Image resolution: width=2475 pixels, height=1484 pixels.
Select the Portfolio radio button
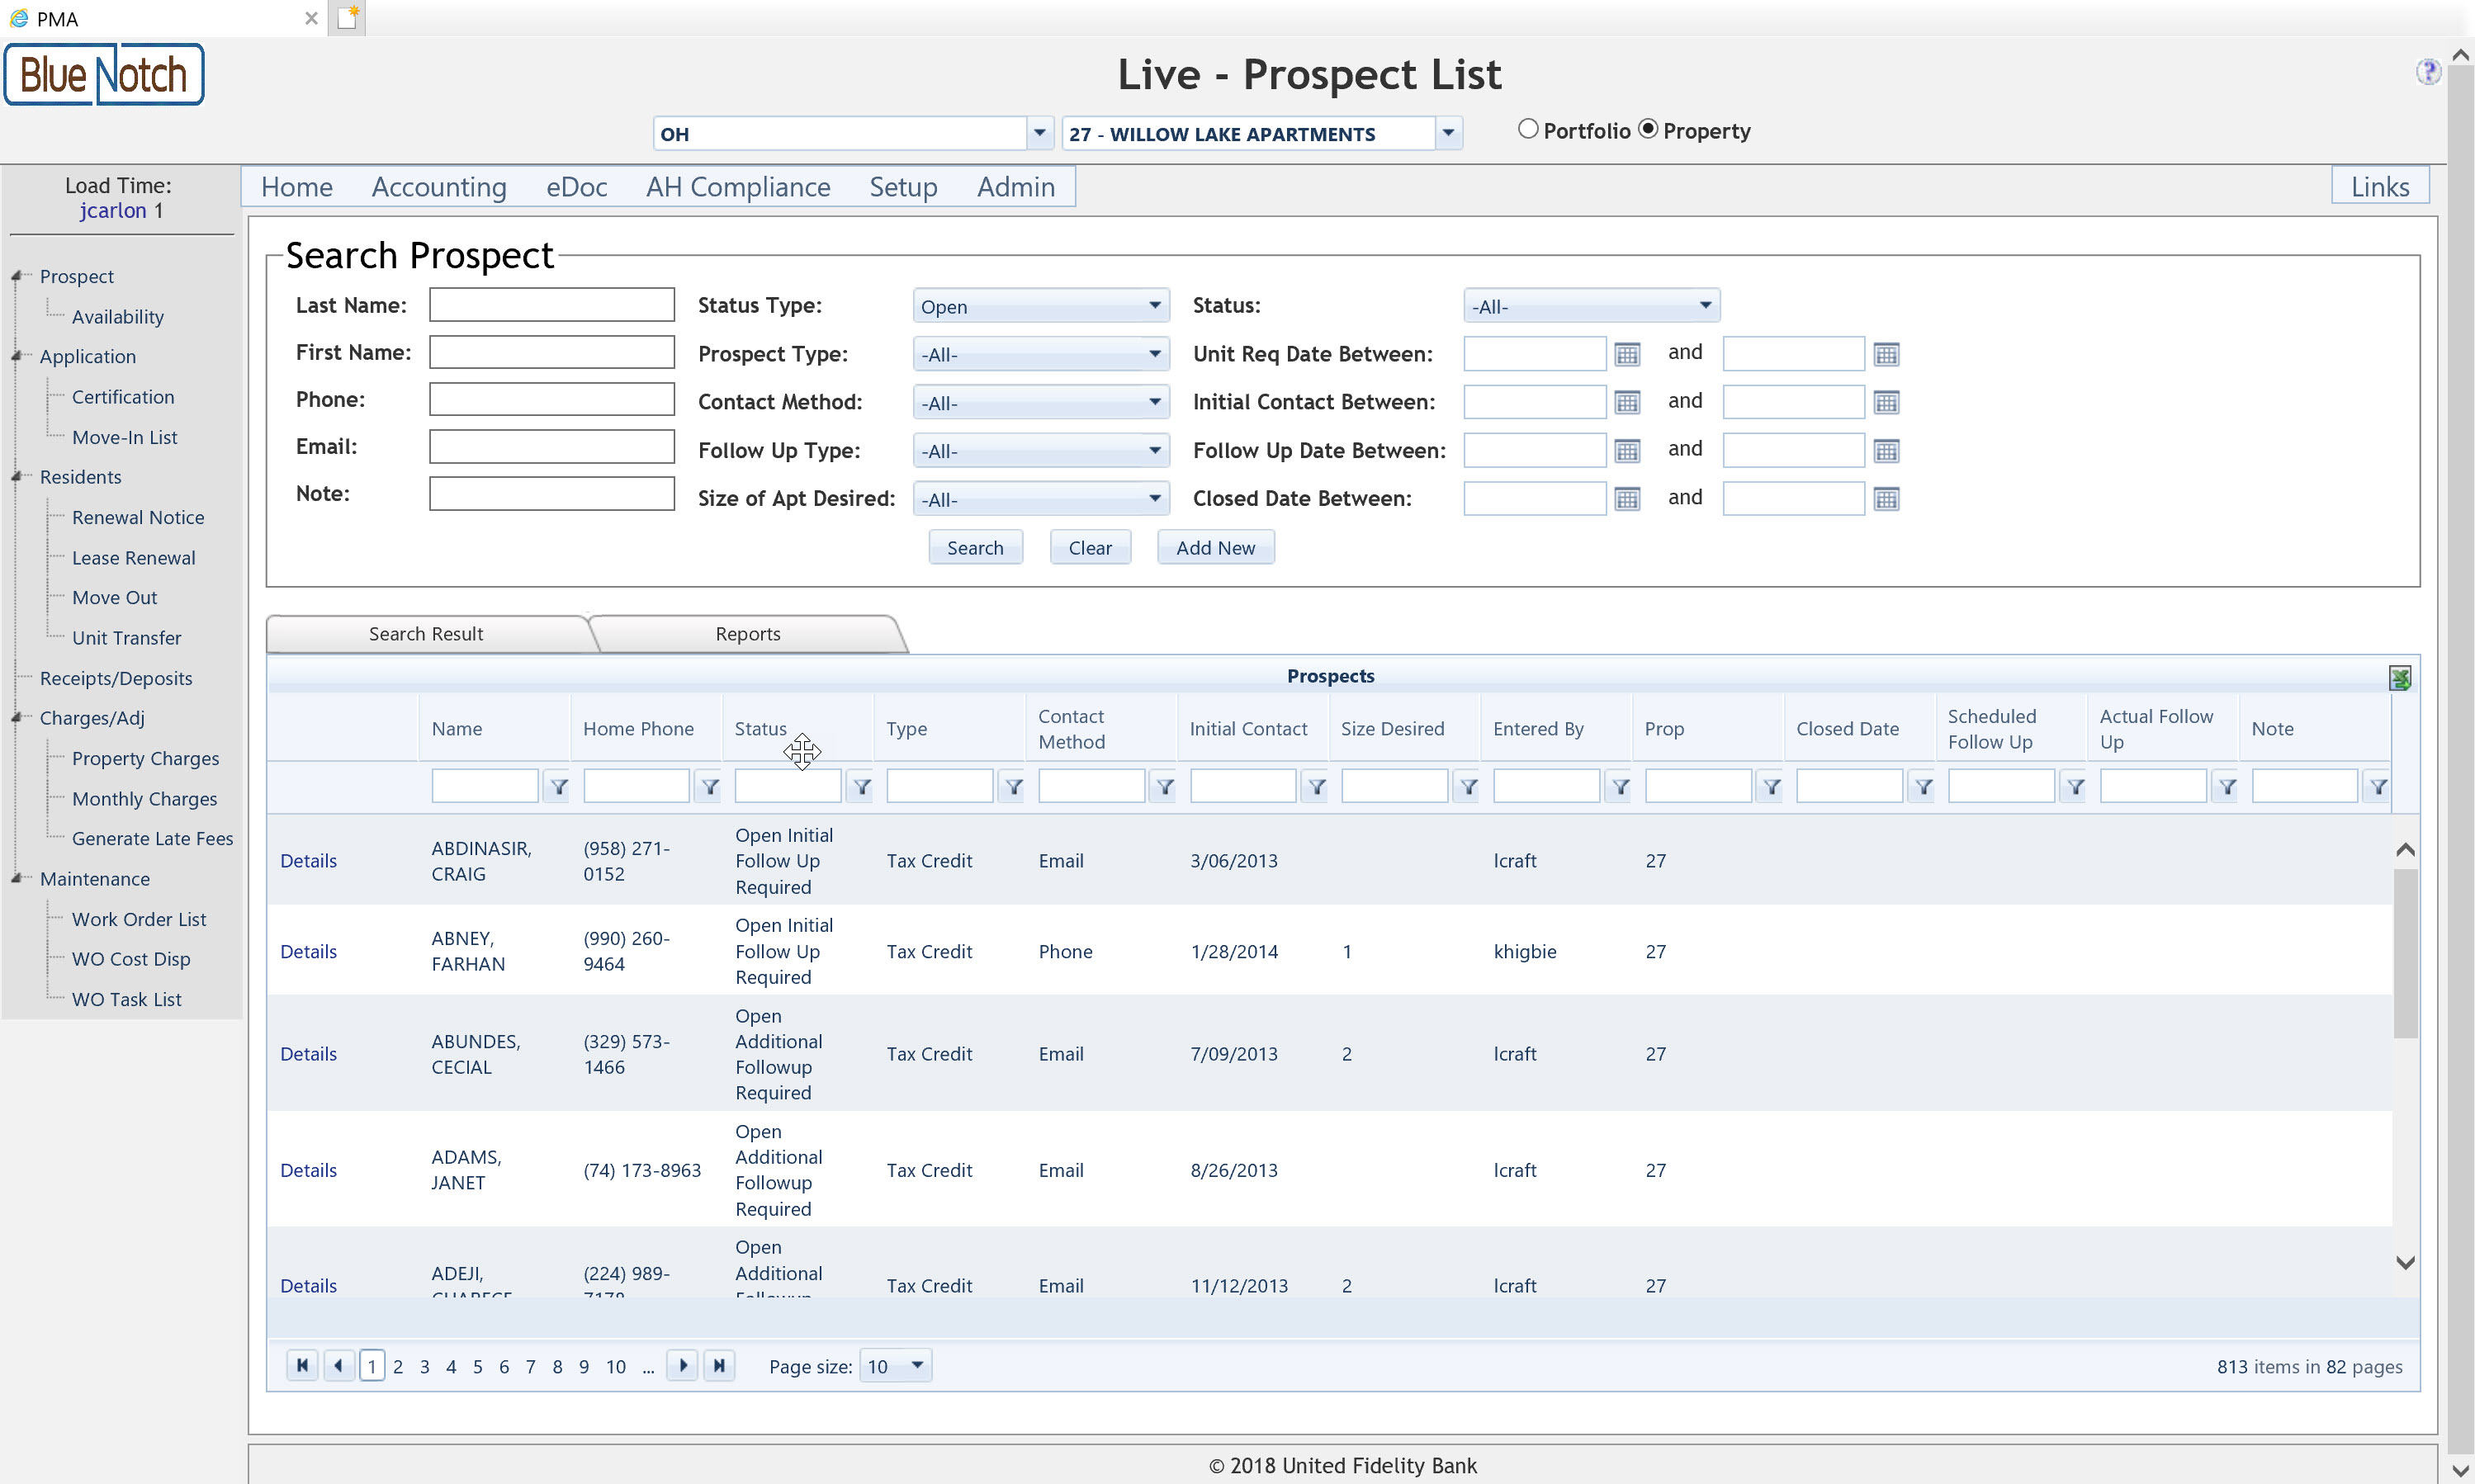(x=1527, y=129)
